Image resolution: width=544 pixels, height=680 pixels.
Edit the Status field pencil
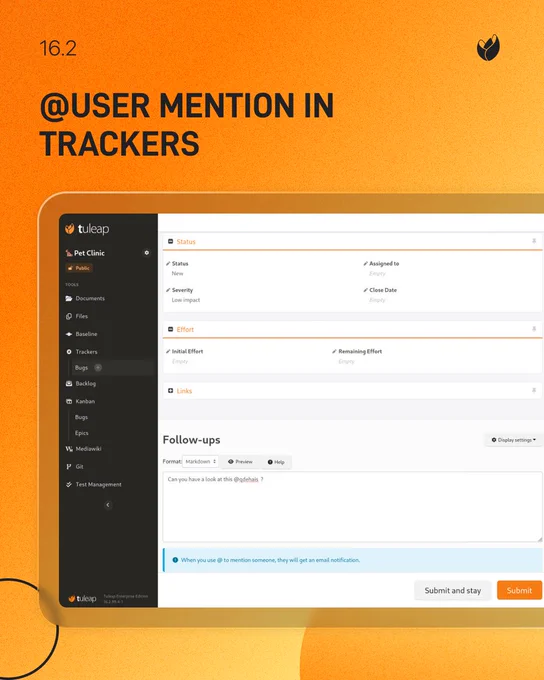(168, 264)
